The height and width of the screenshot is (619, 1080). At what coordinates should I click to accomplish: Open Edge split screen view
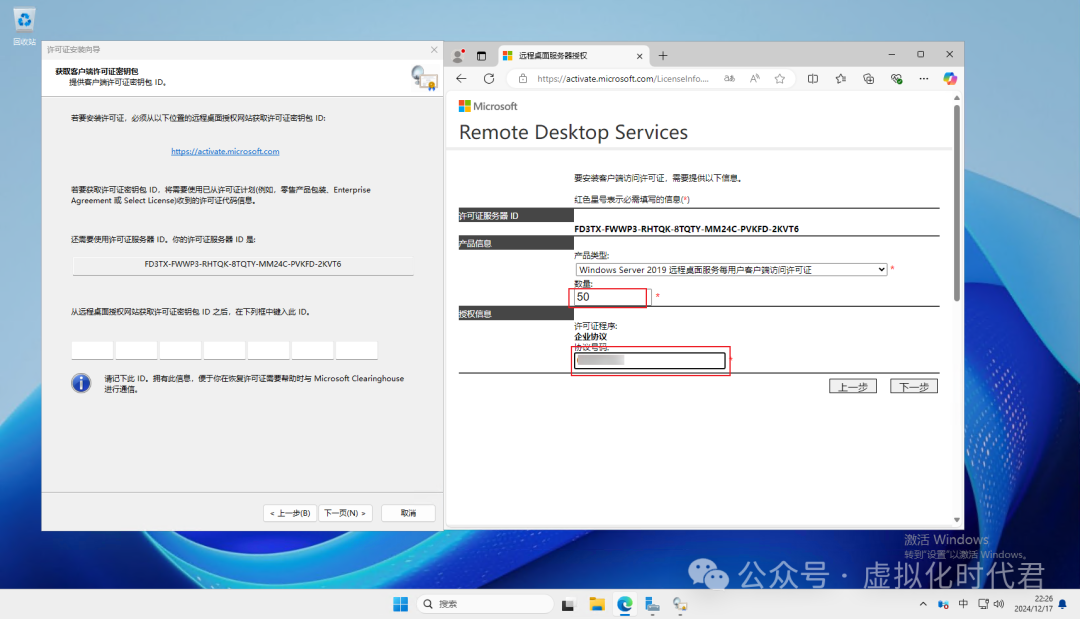(813, 78)
